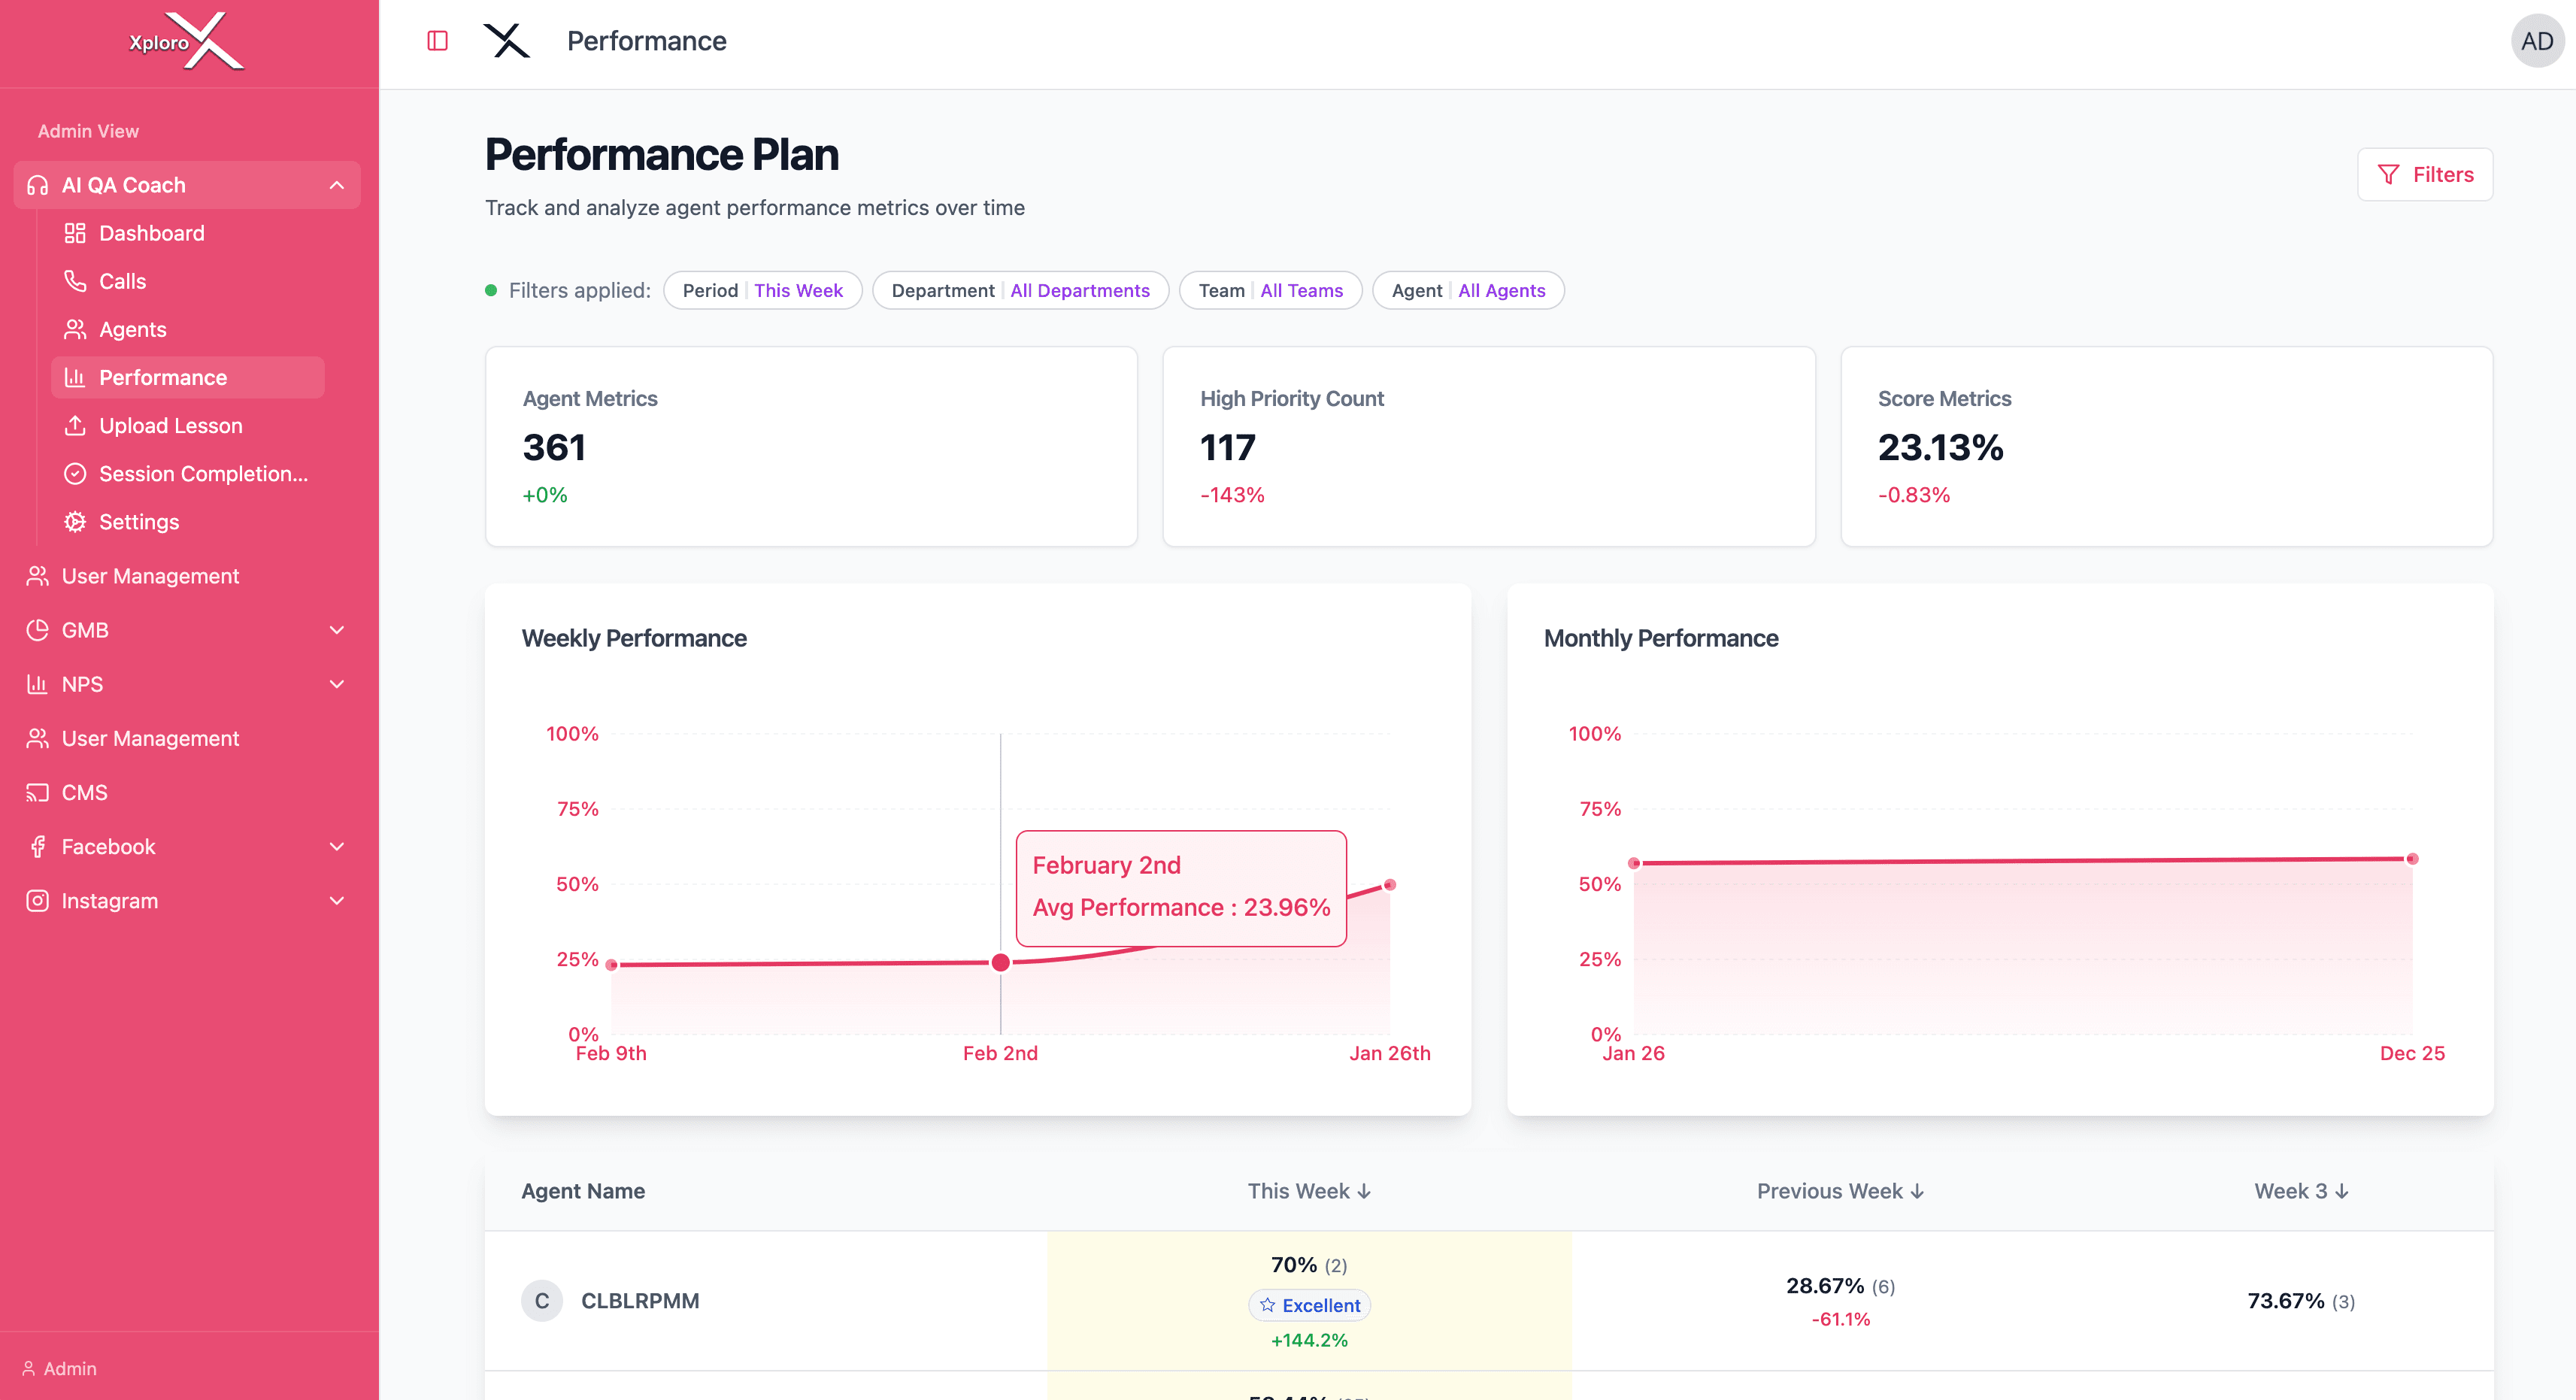
Task: Select the Performance chart icon
Action: [75, 377]
